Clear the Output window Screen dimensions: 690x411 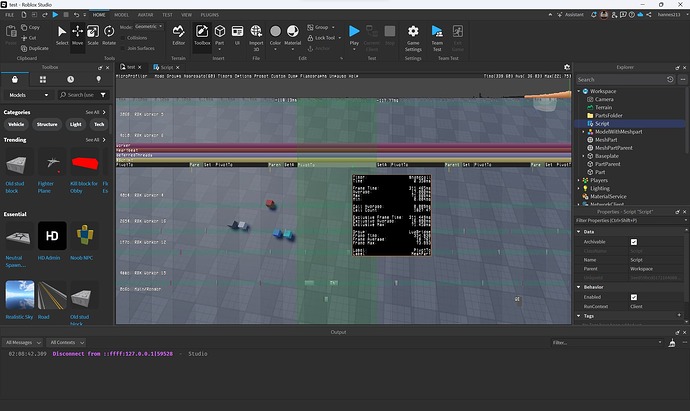click(x=672, y=343)
